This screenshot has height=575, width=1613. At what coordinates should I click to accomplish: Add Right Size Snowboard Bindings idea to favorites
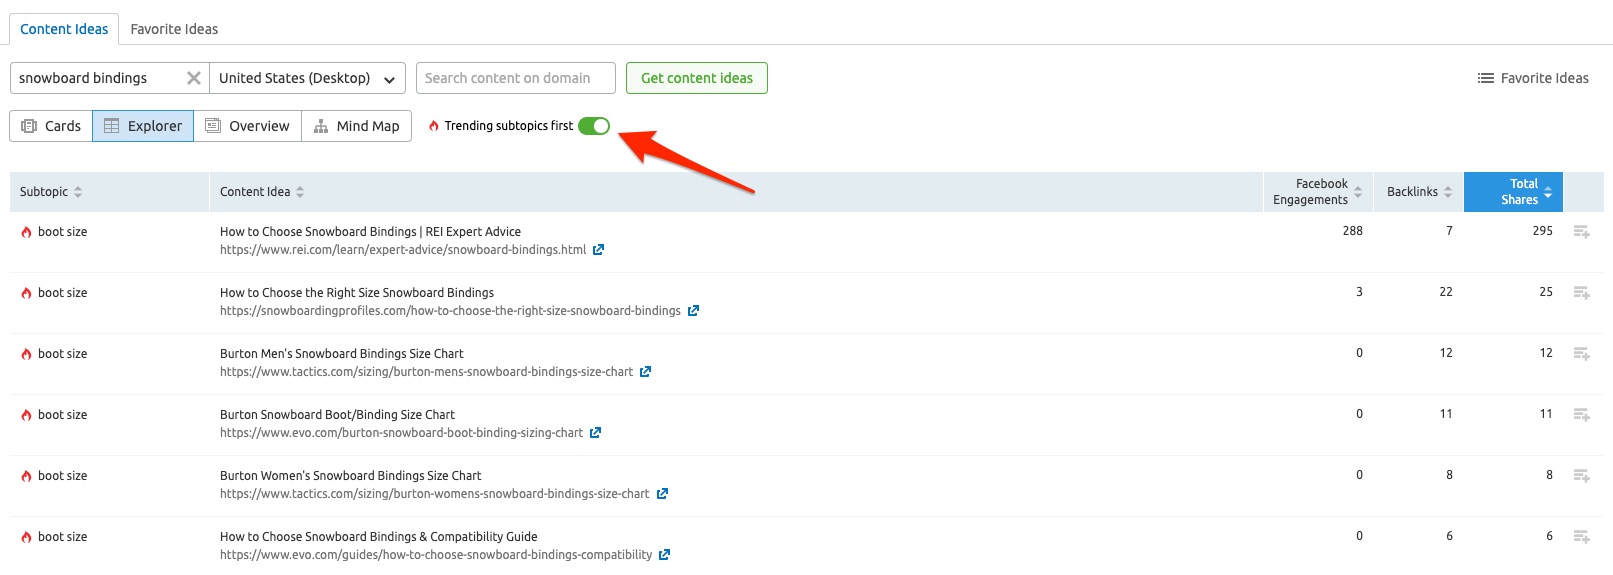point(1581,293)
